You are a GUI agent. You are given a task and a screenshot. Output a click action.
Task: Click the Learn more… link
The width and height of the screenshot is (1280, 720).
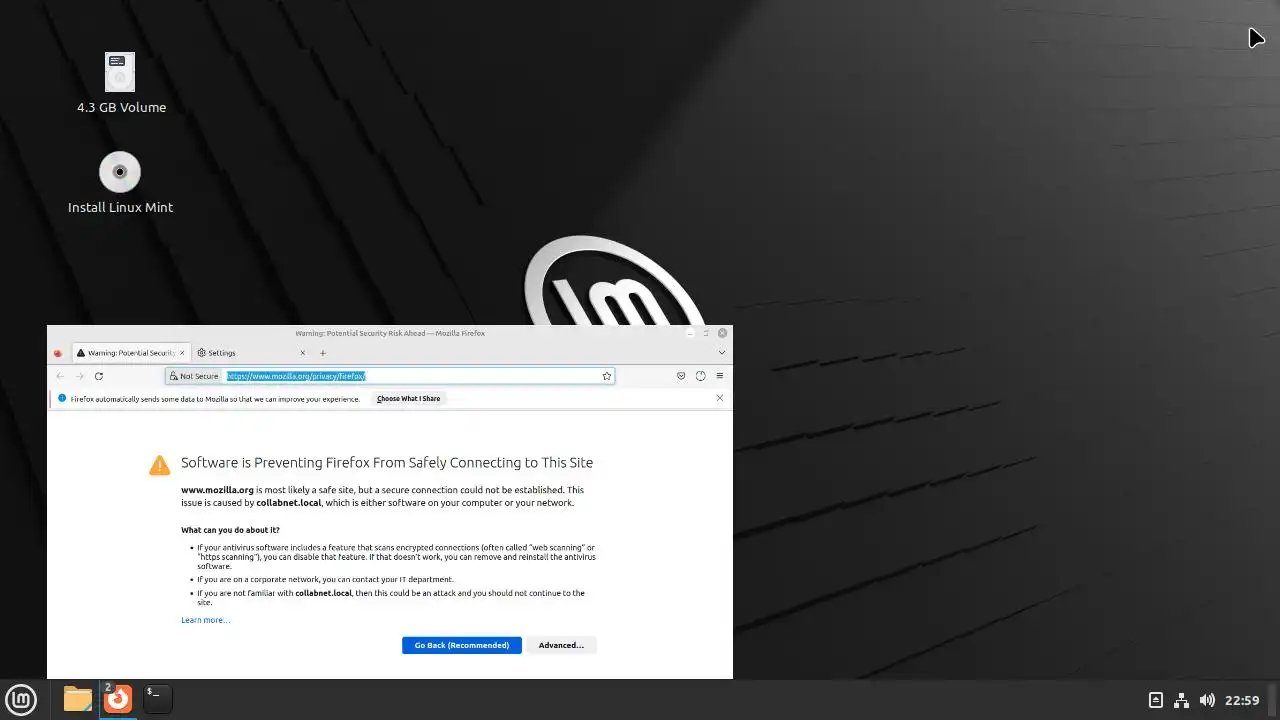click(205, 620)
